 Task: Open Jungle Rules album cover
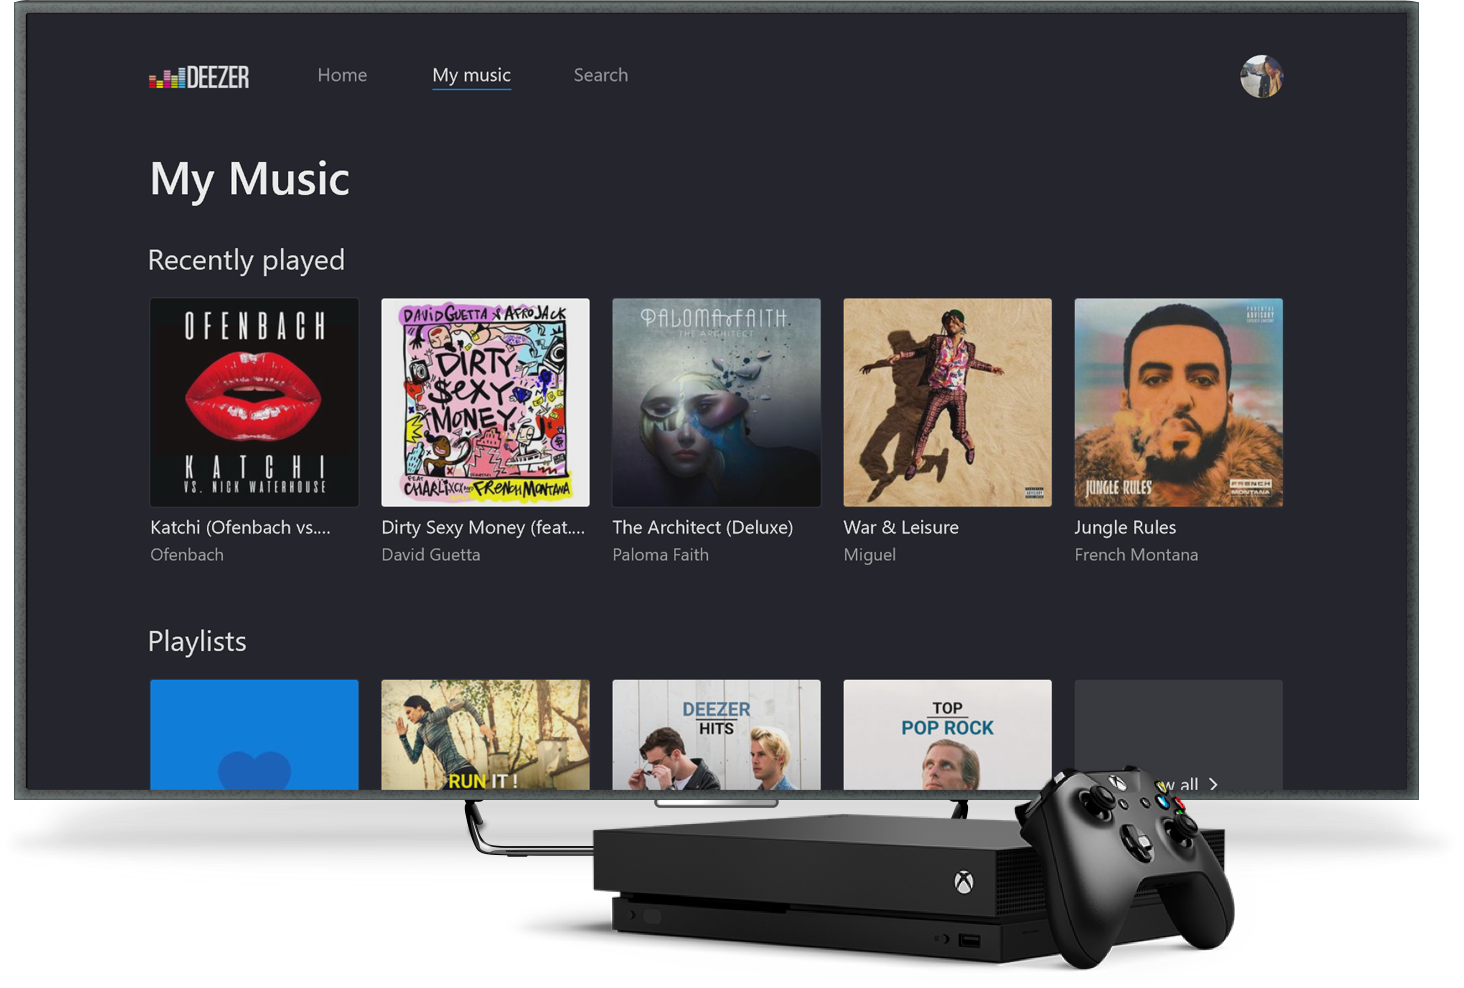tap(1178, 402)
